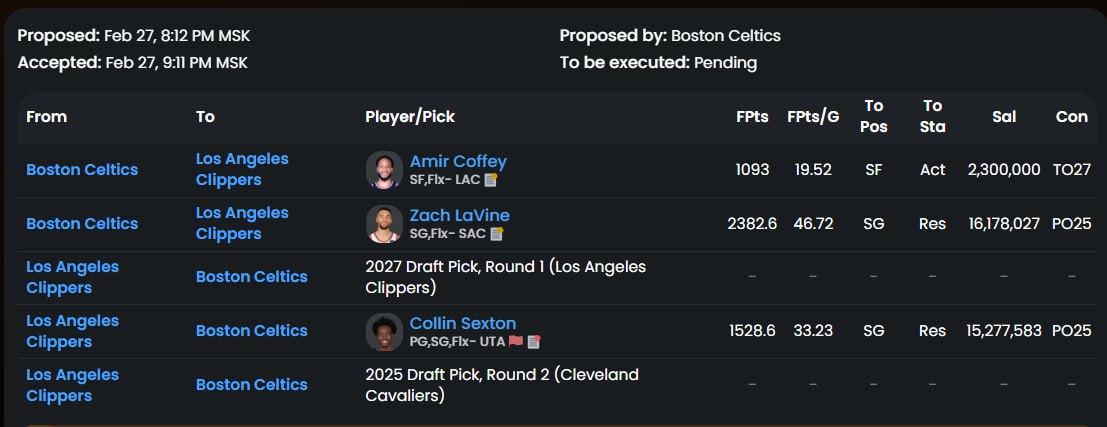1107x427 pixels.
Task: Open Amir Coffey's player notes icon
Action: pos(491,179)
